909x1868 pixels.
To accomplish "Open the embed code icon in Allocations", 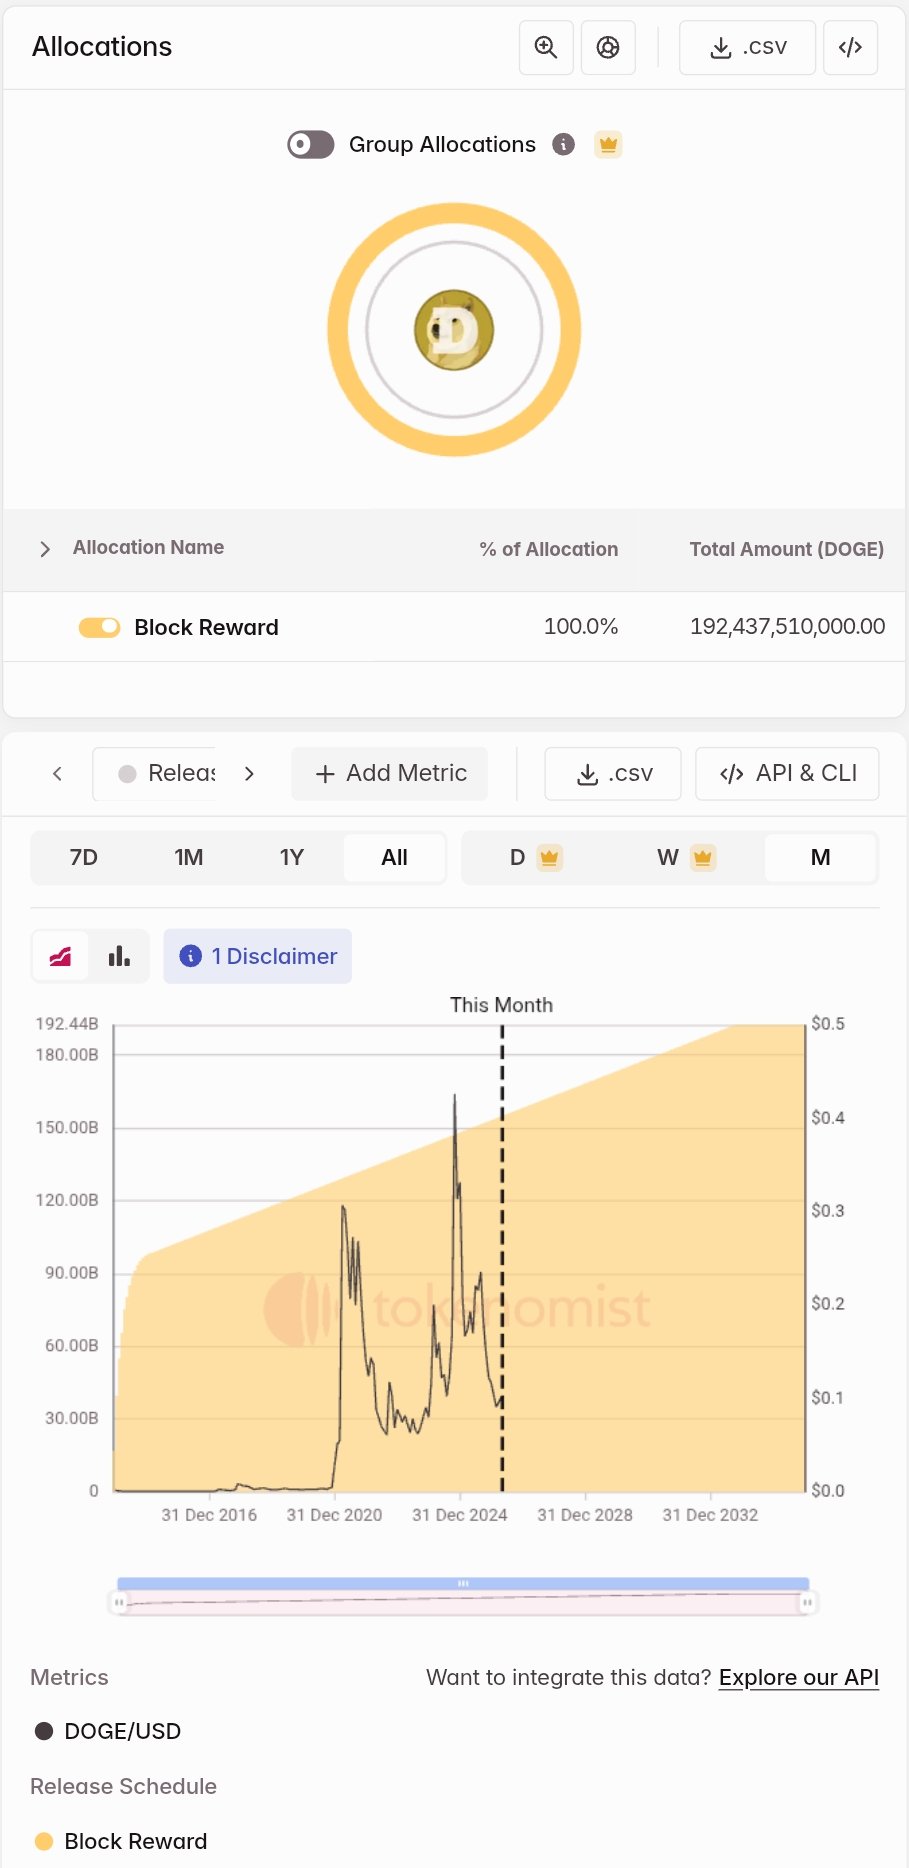I will (851, 47).
